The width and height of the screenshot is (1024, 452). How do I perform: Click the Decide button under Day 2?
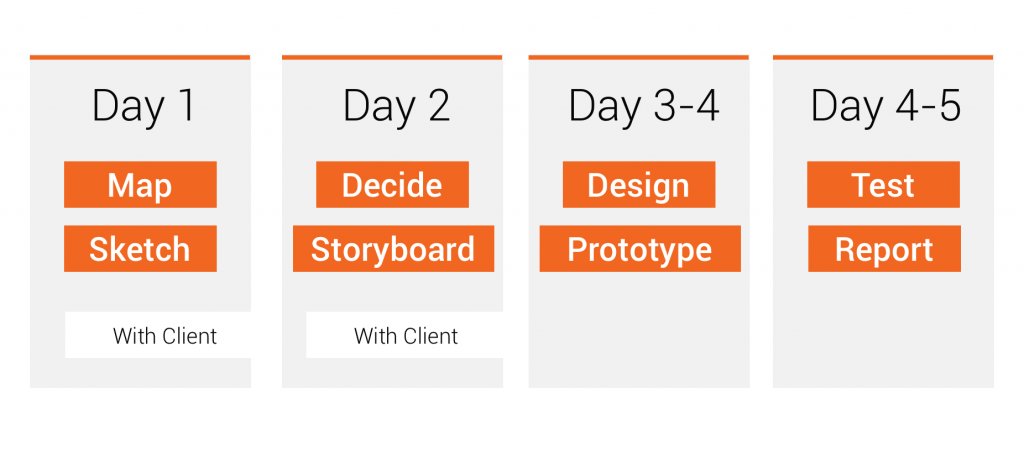point(392,185)
